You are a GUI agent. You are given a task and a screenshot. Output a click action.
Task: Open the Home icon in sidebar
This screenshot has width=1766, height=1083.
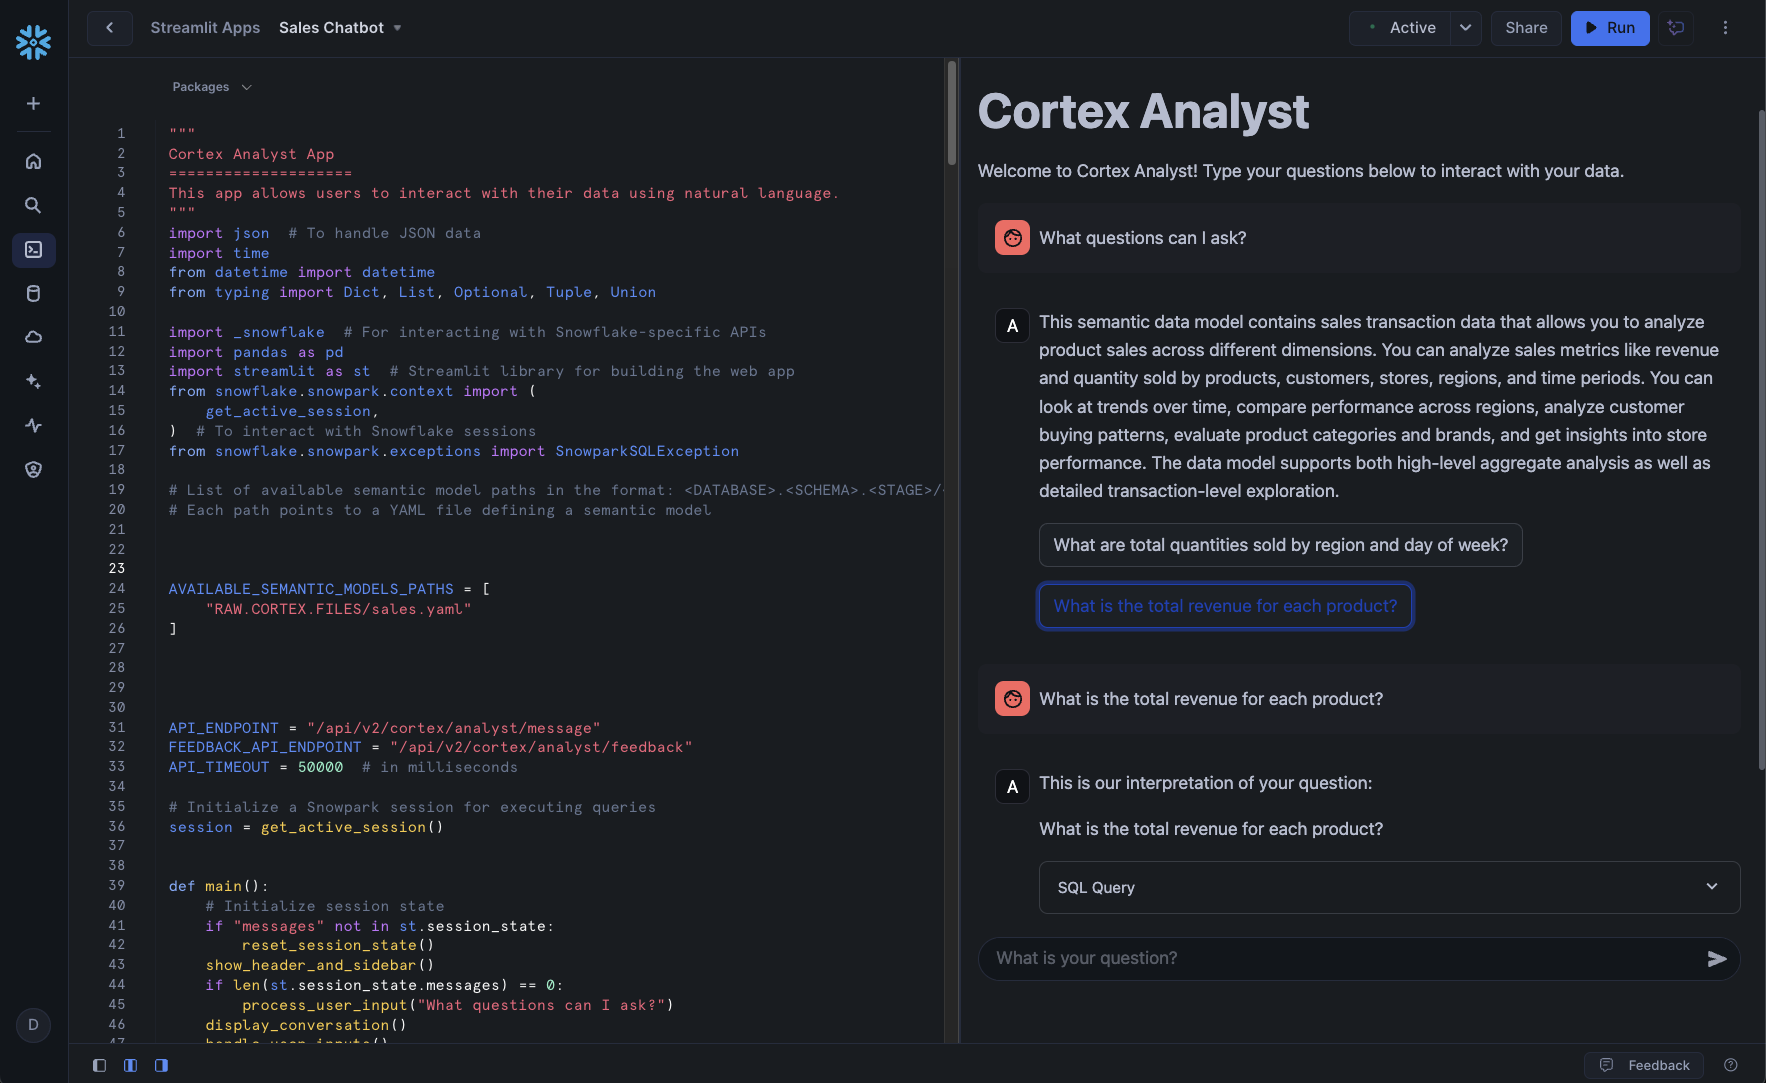click(33, 161)
